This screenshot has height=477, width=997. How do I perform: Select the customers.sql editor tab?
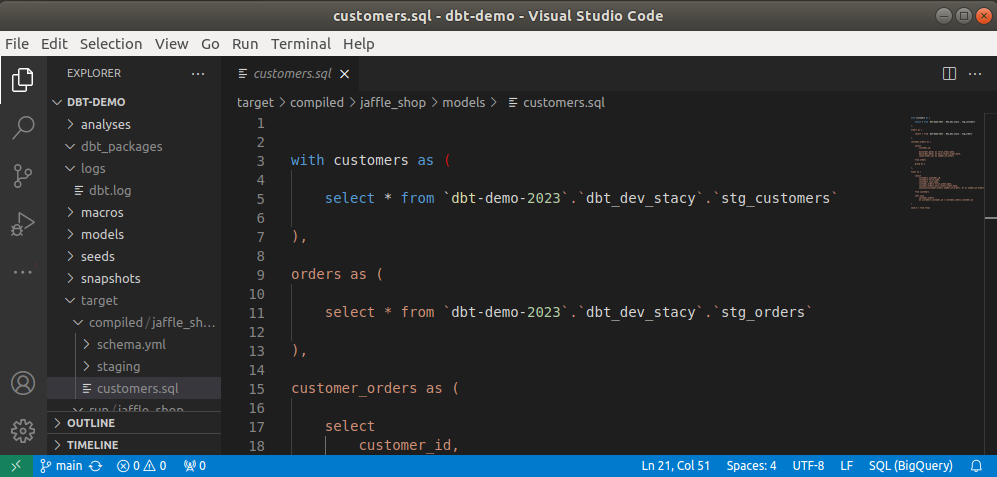click(291, 74)
